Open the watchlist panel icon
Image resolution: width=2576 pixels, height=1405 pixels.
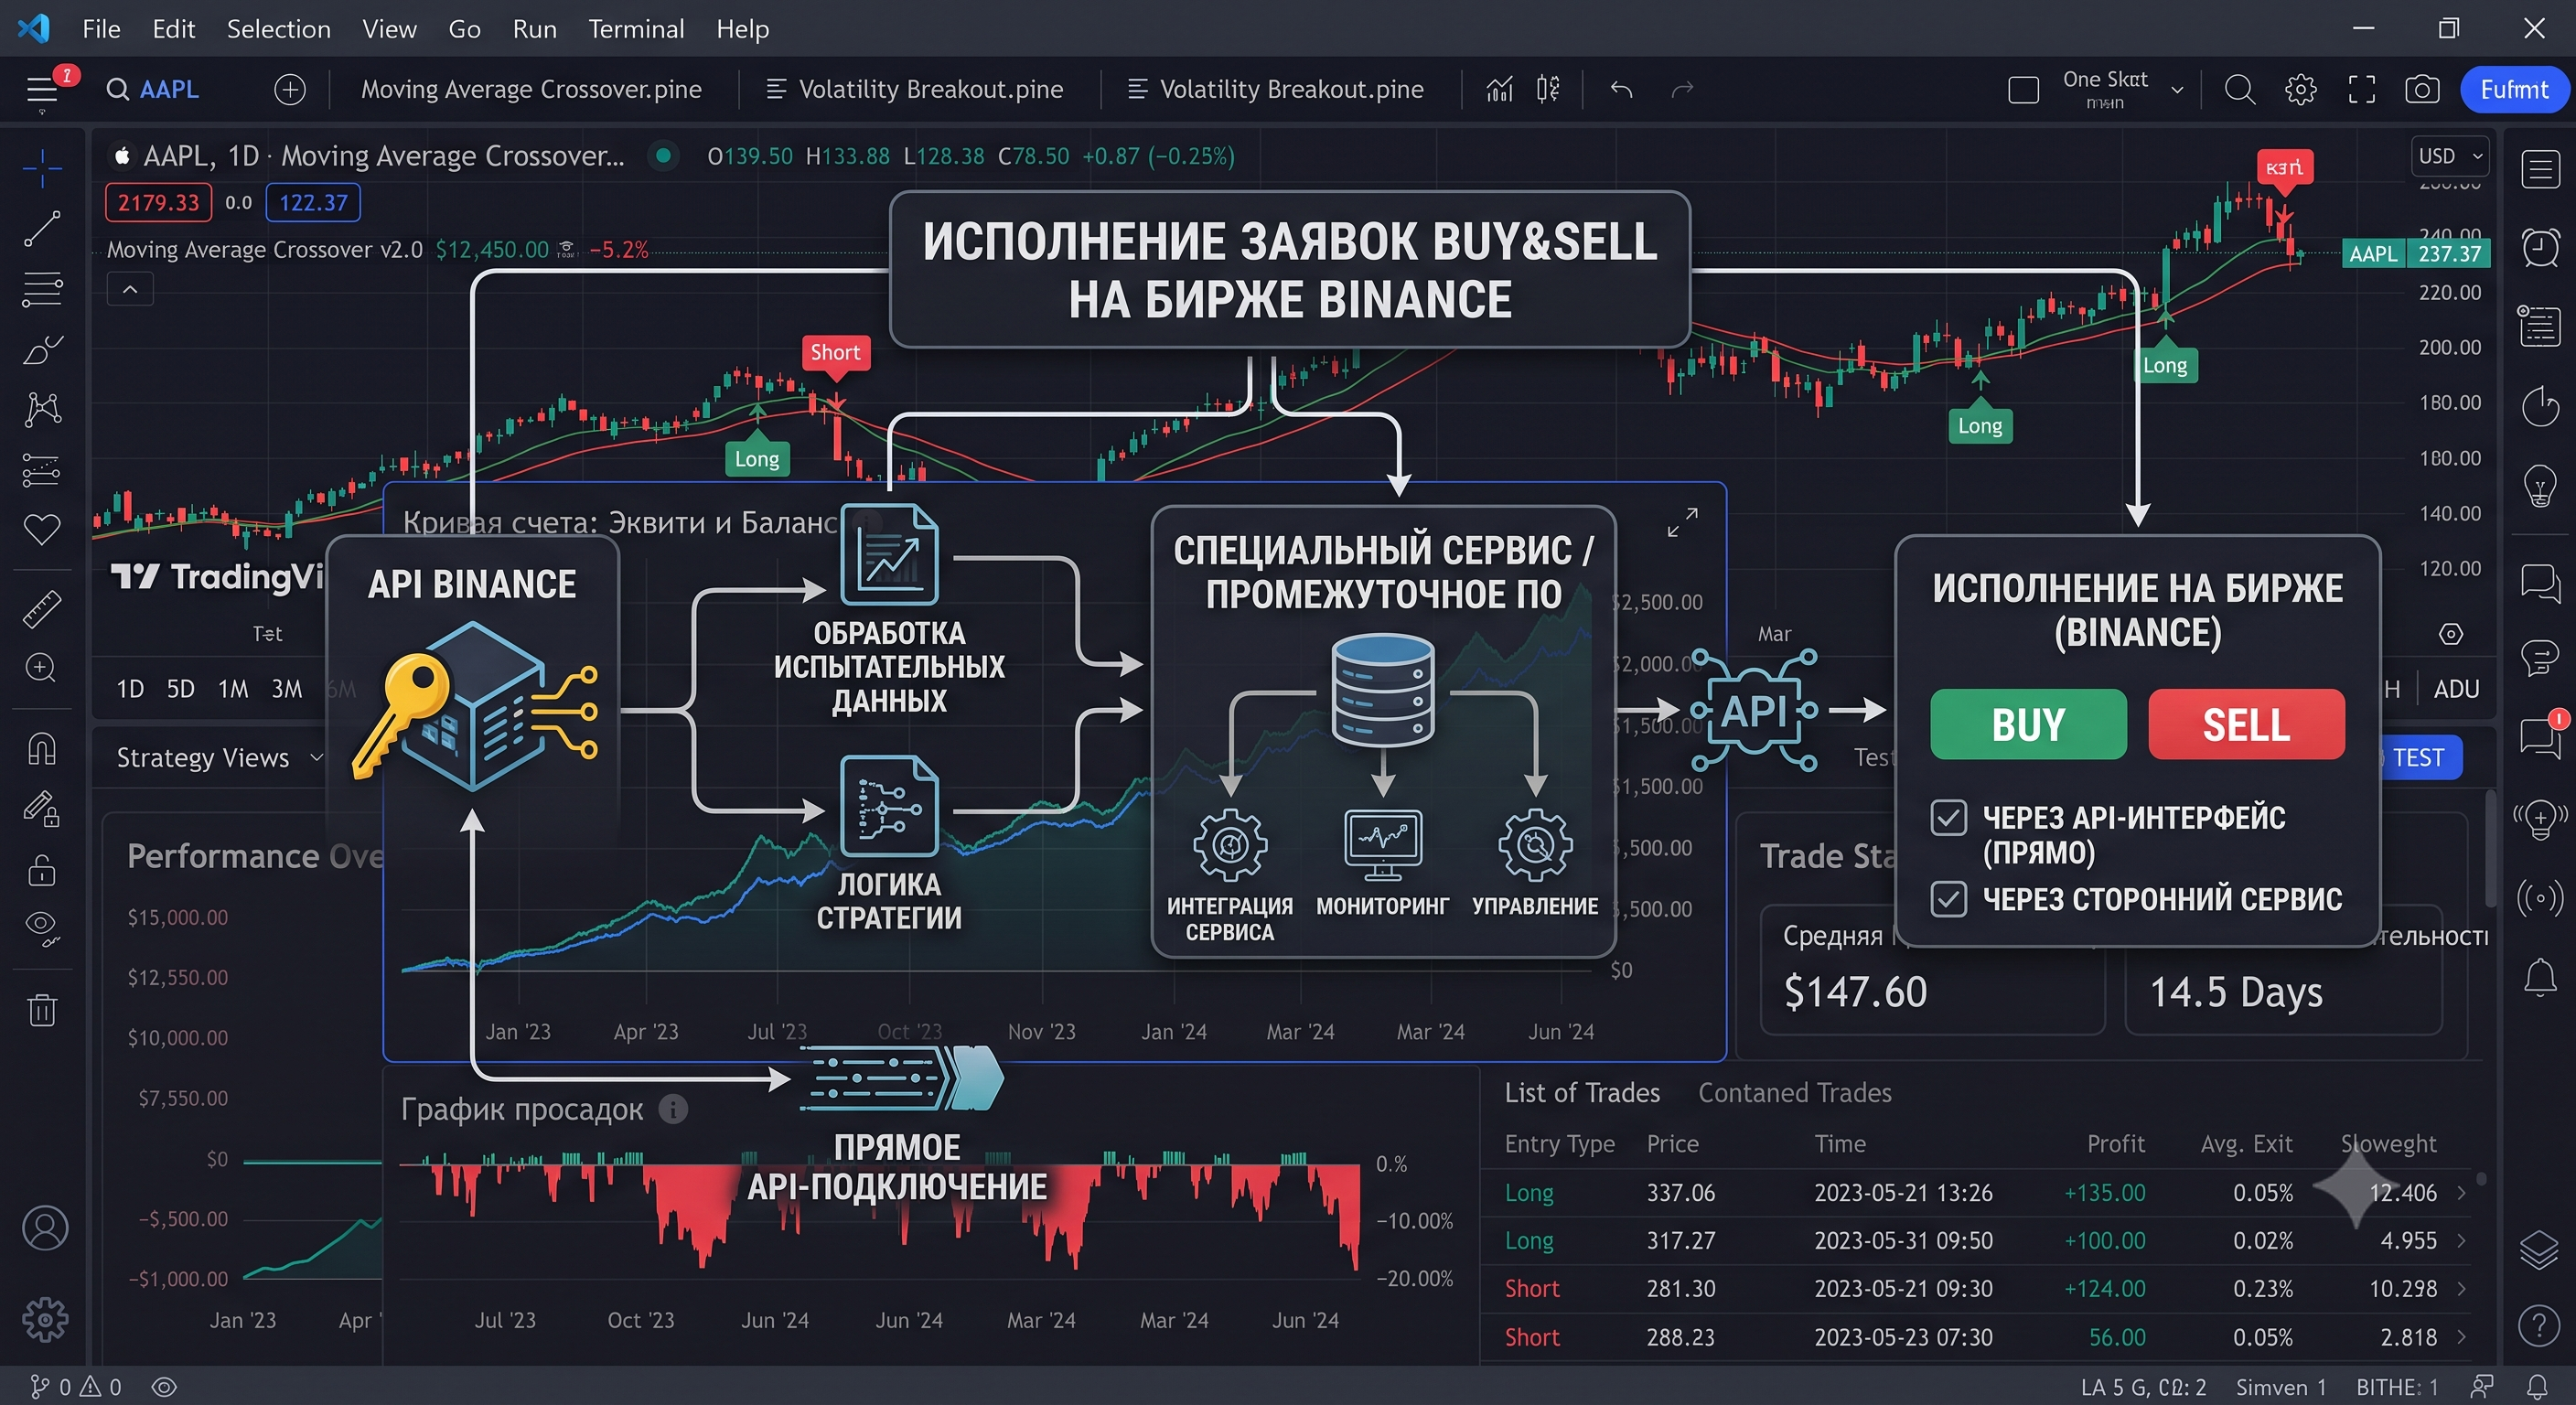point(2540,169)
